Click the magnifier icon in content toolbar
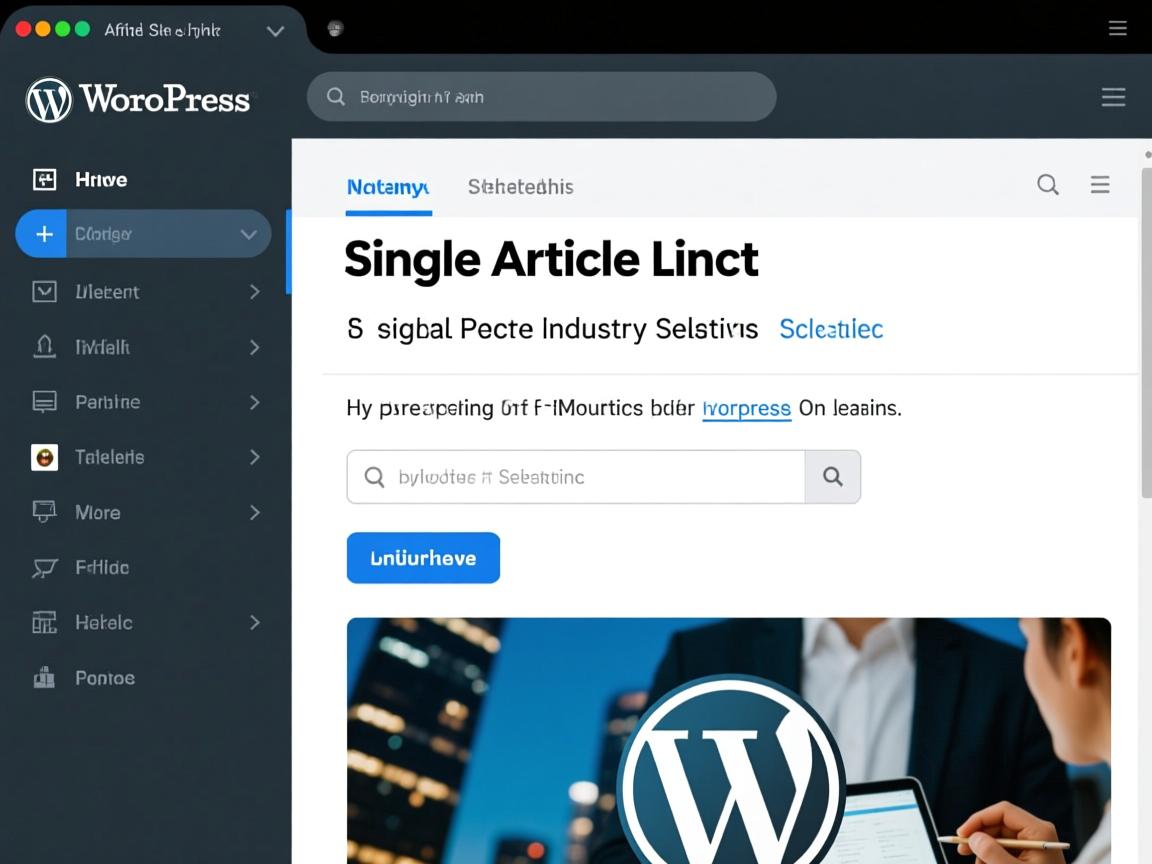The height and width of the screenshot is (864, 1152). (x=1047, y=185)
